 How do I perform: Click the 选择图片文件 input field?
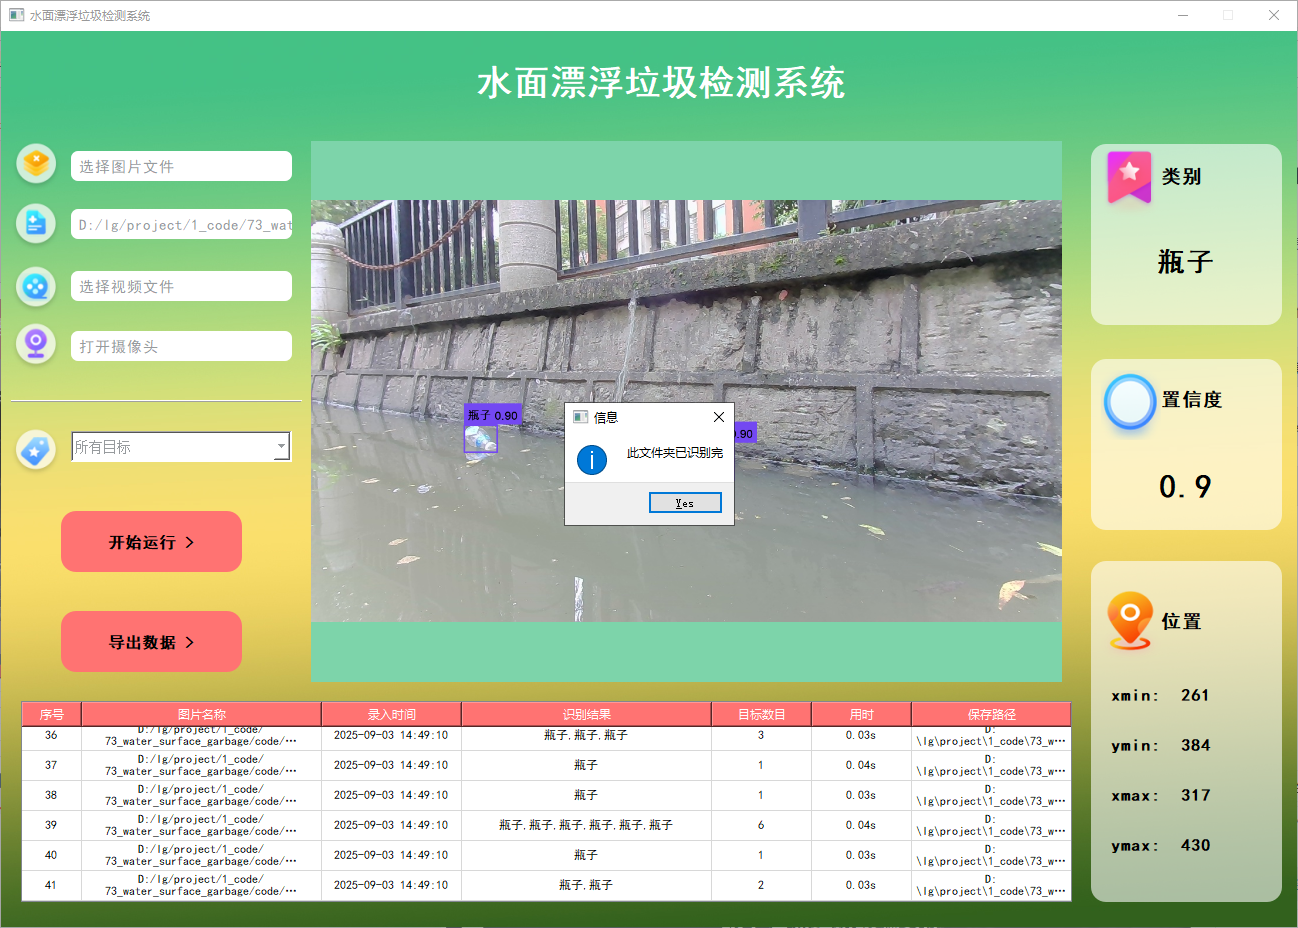click(x=181, y=166)
